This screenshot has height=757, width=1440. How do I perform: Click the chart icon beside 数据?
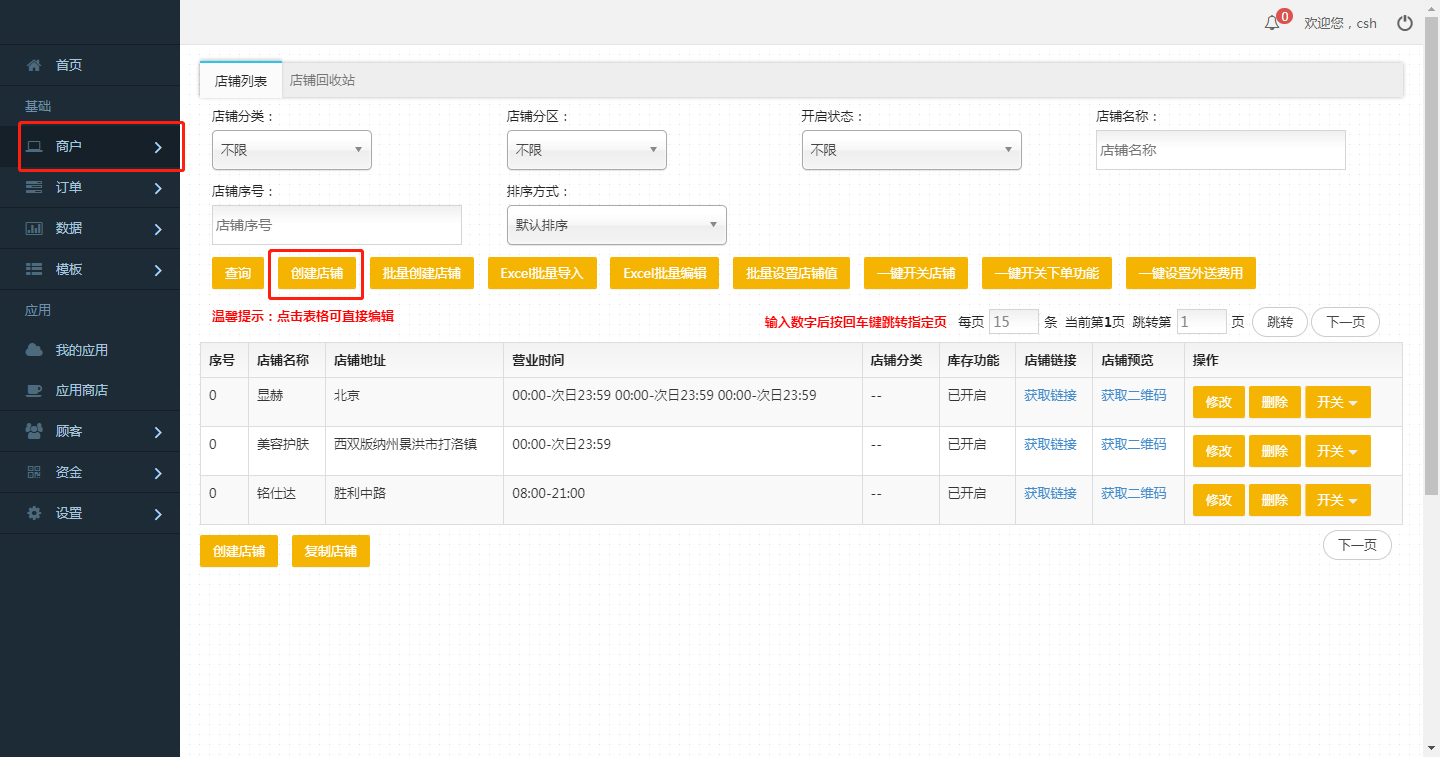[34, 228]
